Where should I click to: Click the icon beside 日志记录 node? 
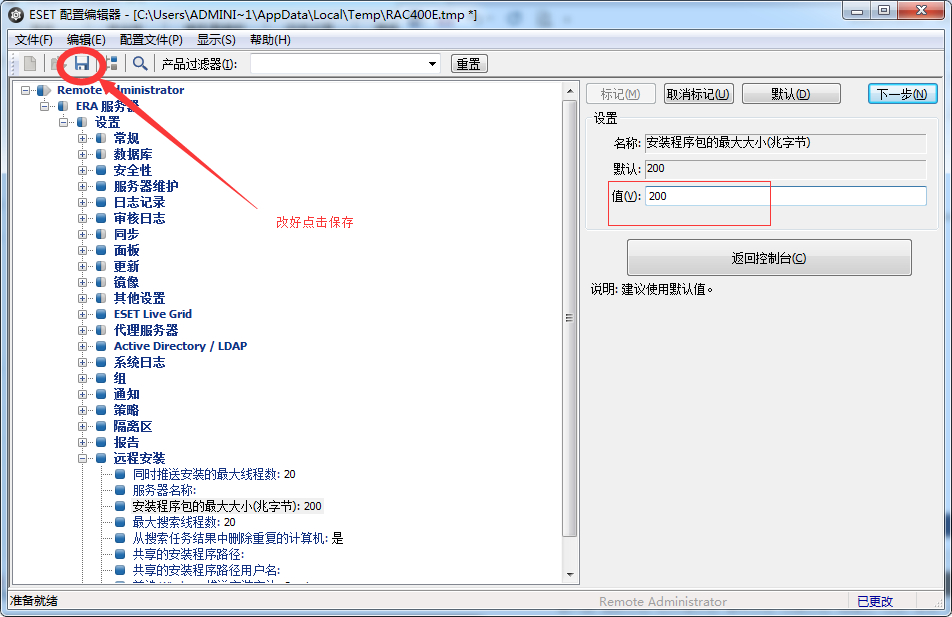101,202
